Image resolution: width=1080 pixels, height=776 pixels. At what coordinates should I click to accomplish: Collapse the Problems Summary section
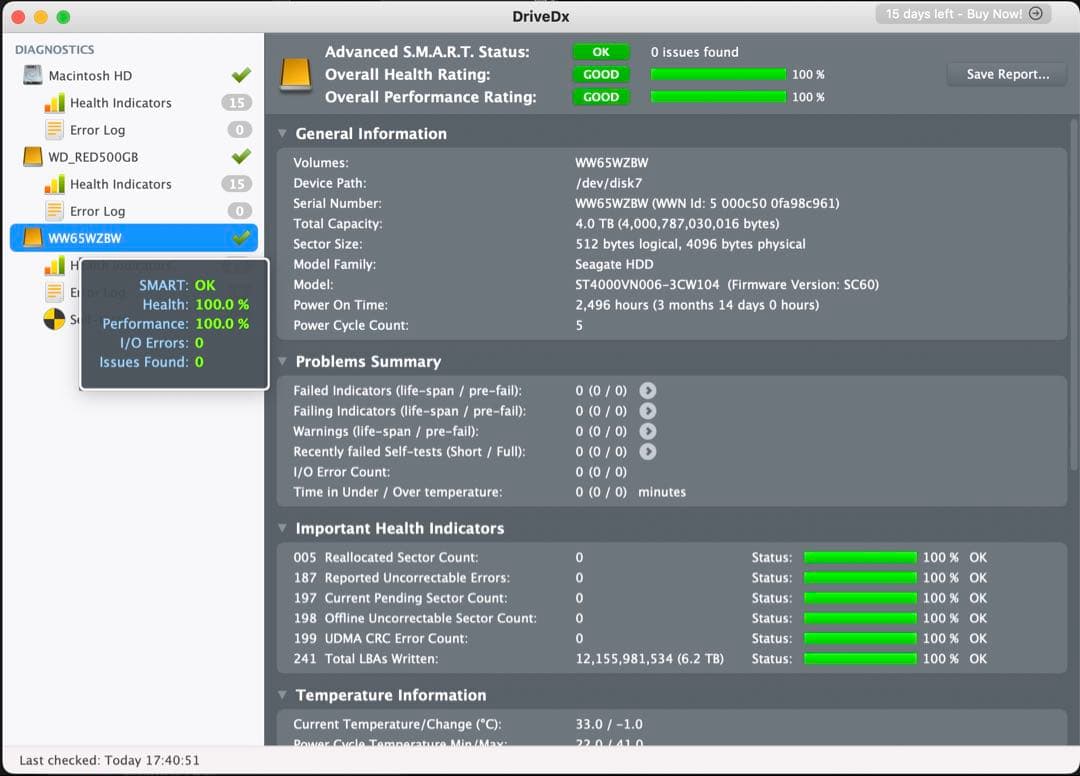(x=282, y=361)
